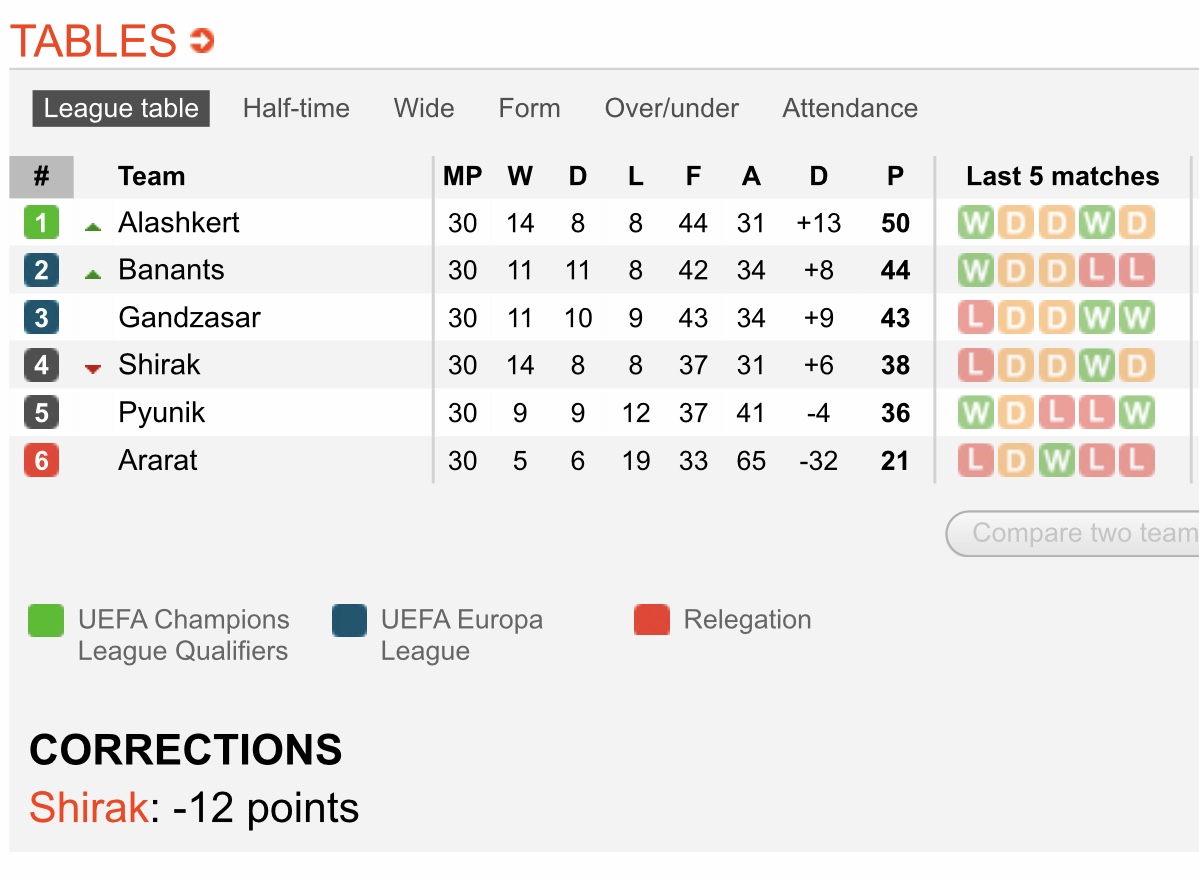Image resolution: width=1199 pixels, height=879 pixels.
Task: Click the green up arrow beside Banants
Action: point(93,274)
